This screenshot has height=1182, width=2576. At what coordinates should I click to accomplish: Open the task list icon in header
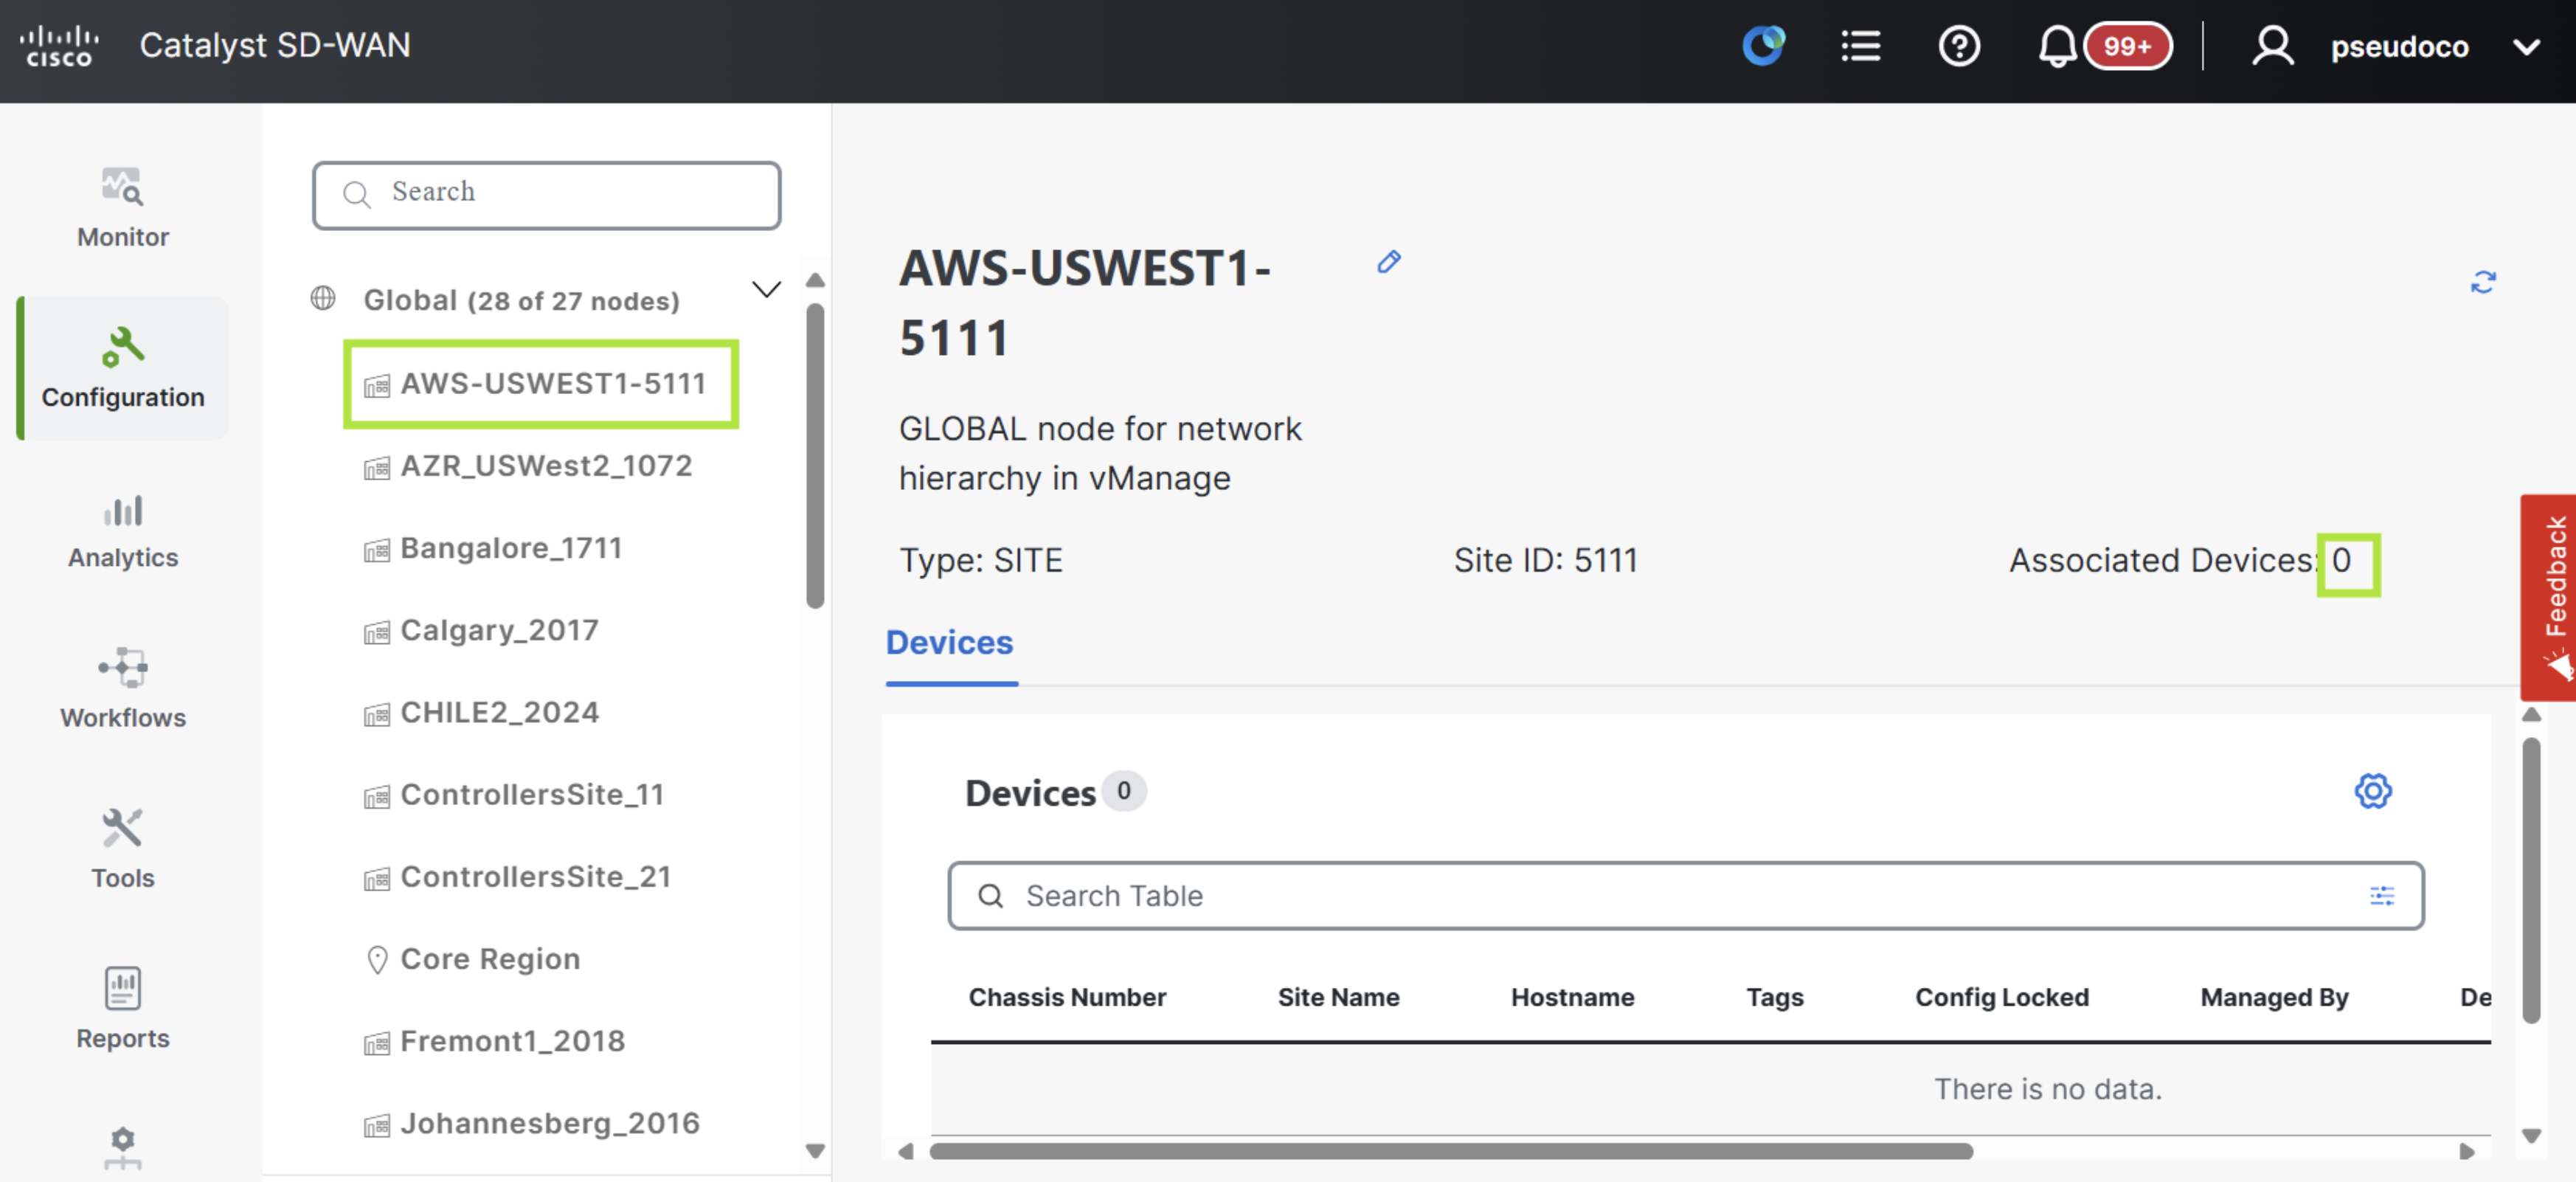coord(1860,46)
